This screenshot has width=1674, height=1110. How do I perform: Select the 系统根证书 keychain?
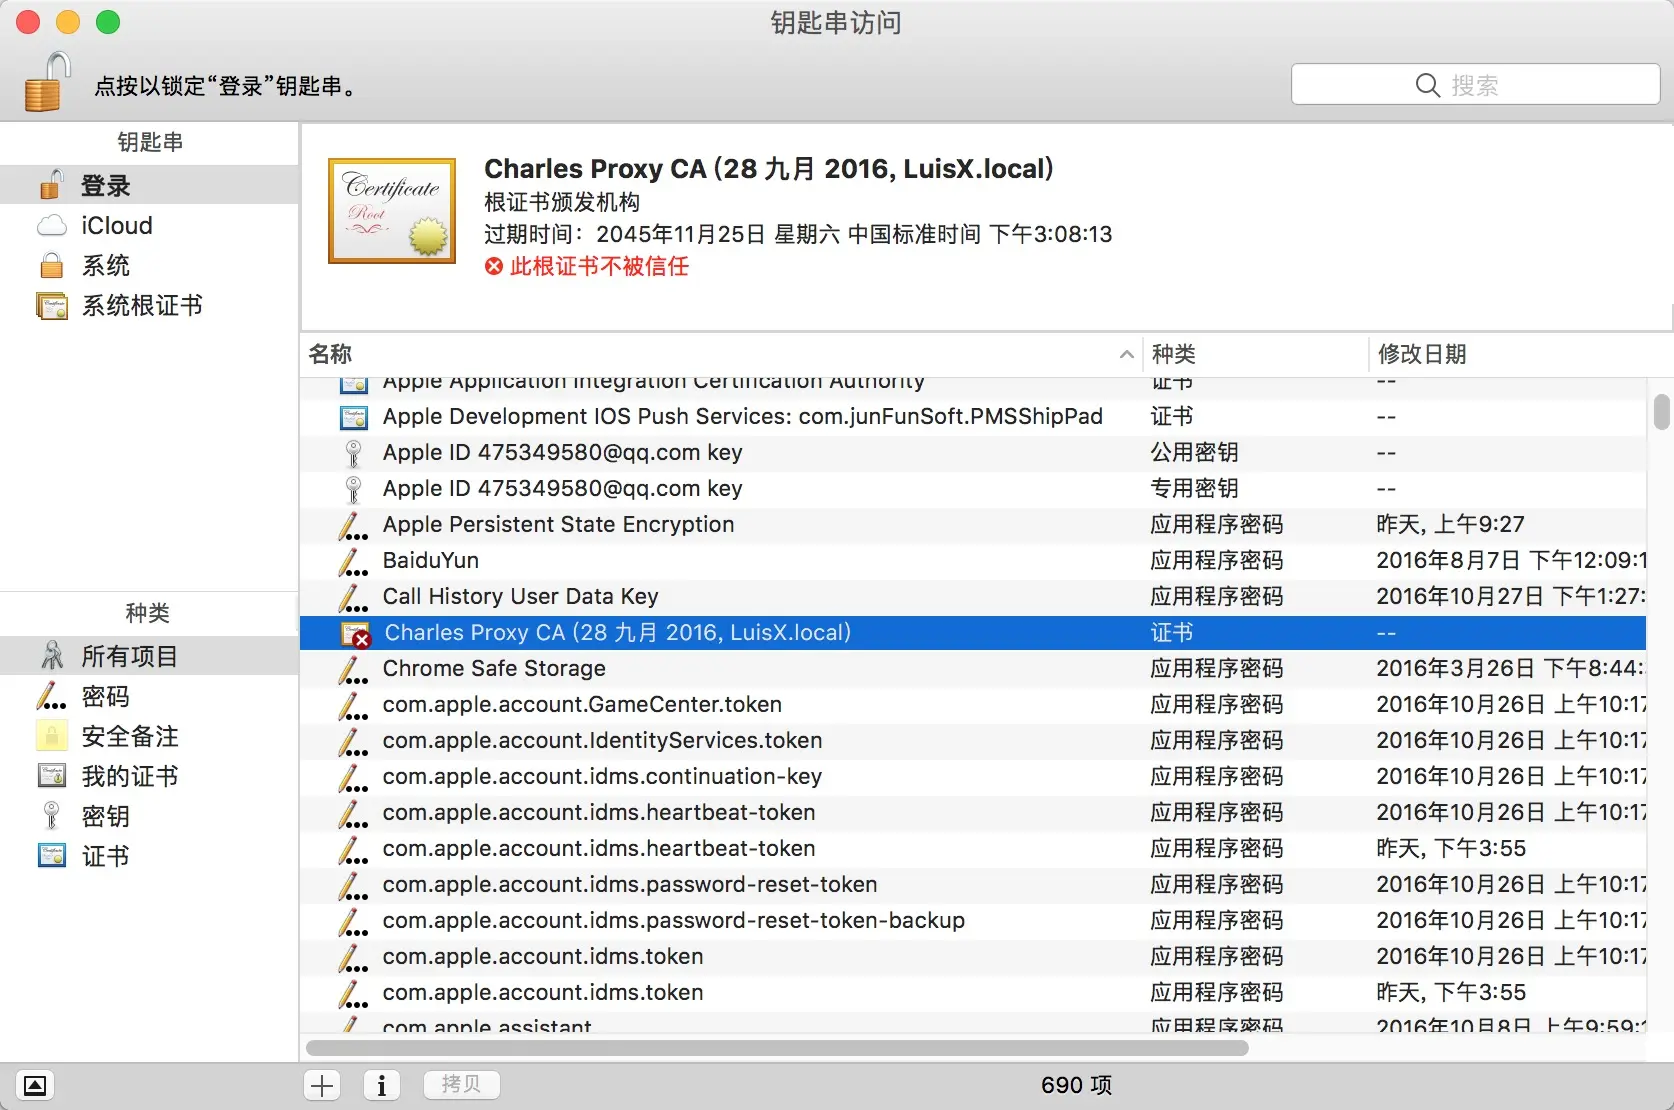(150, 305)
